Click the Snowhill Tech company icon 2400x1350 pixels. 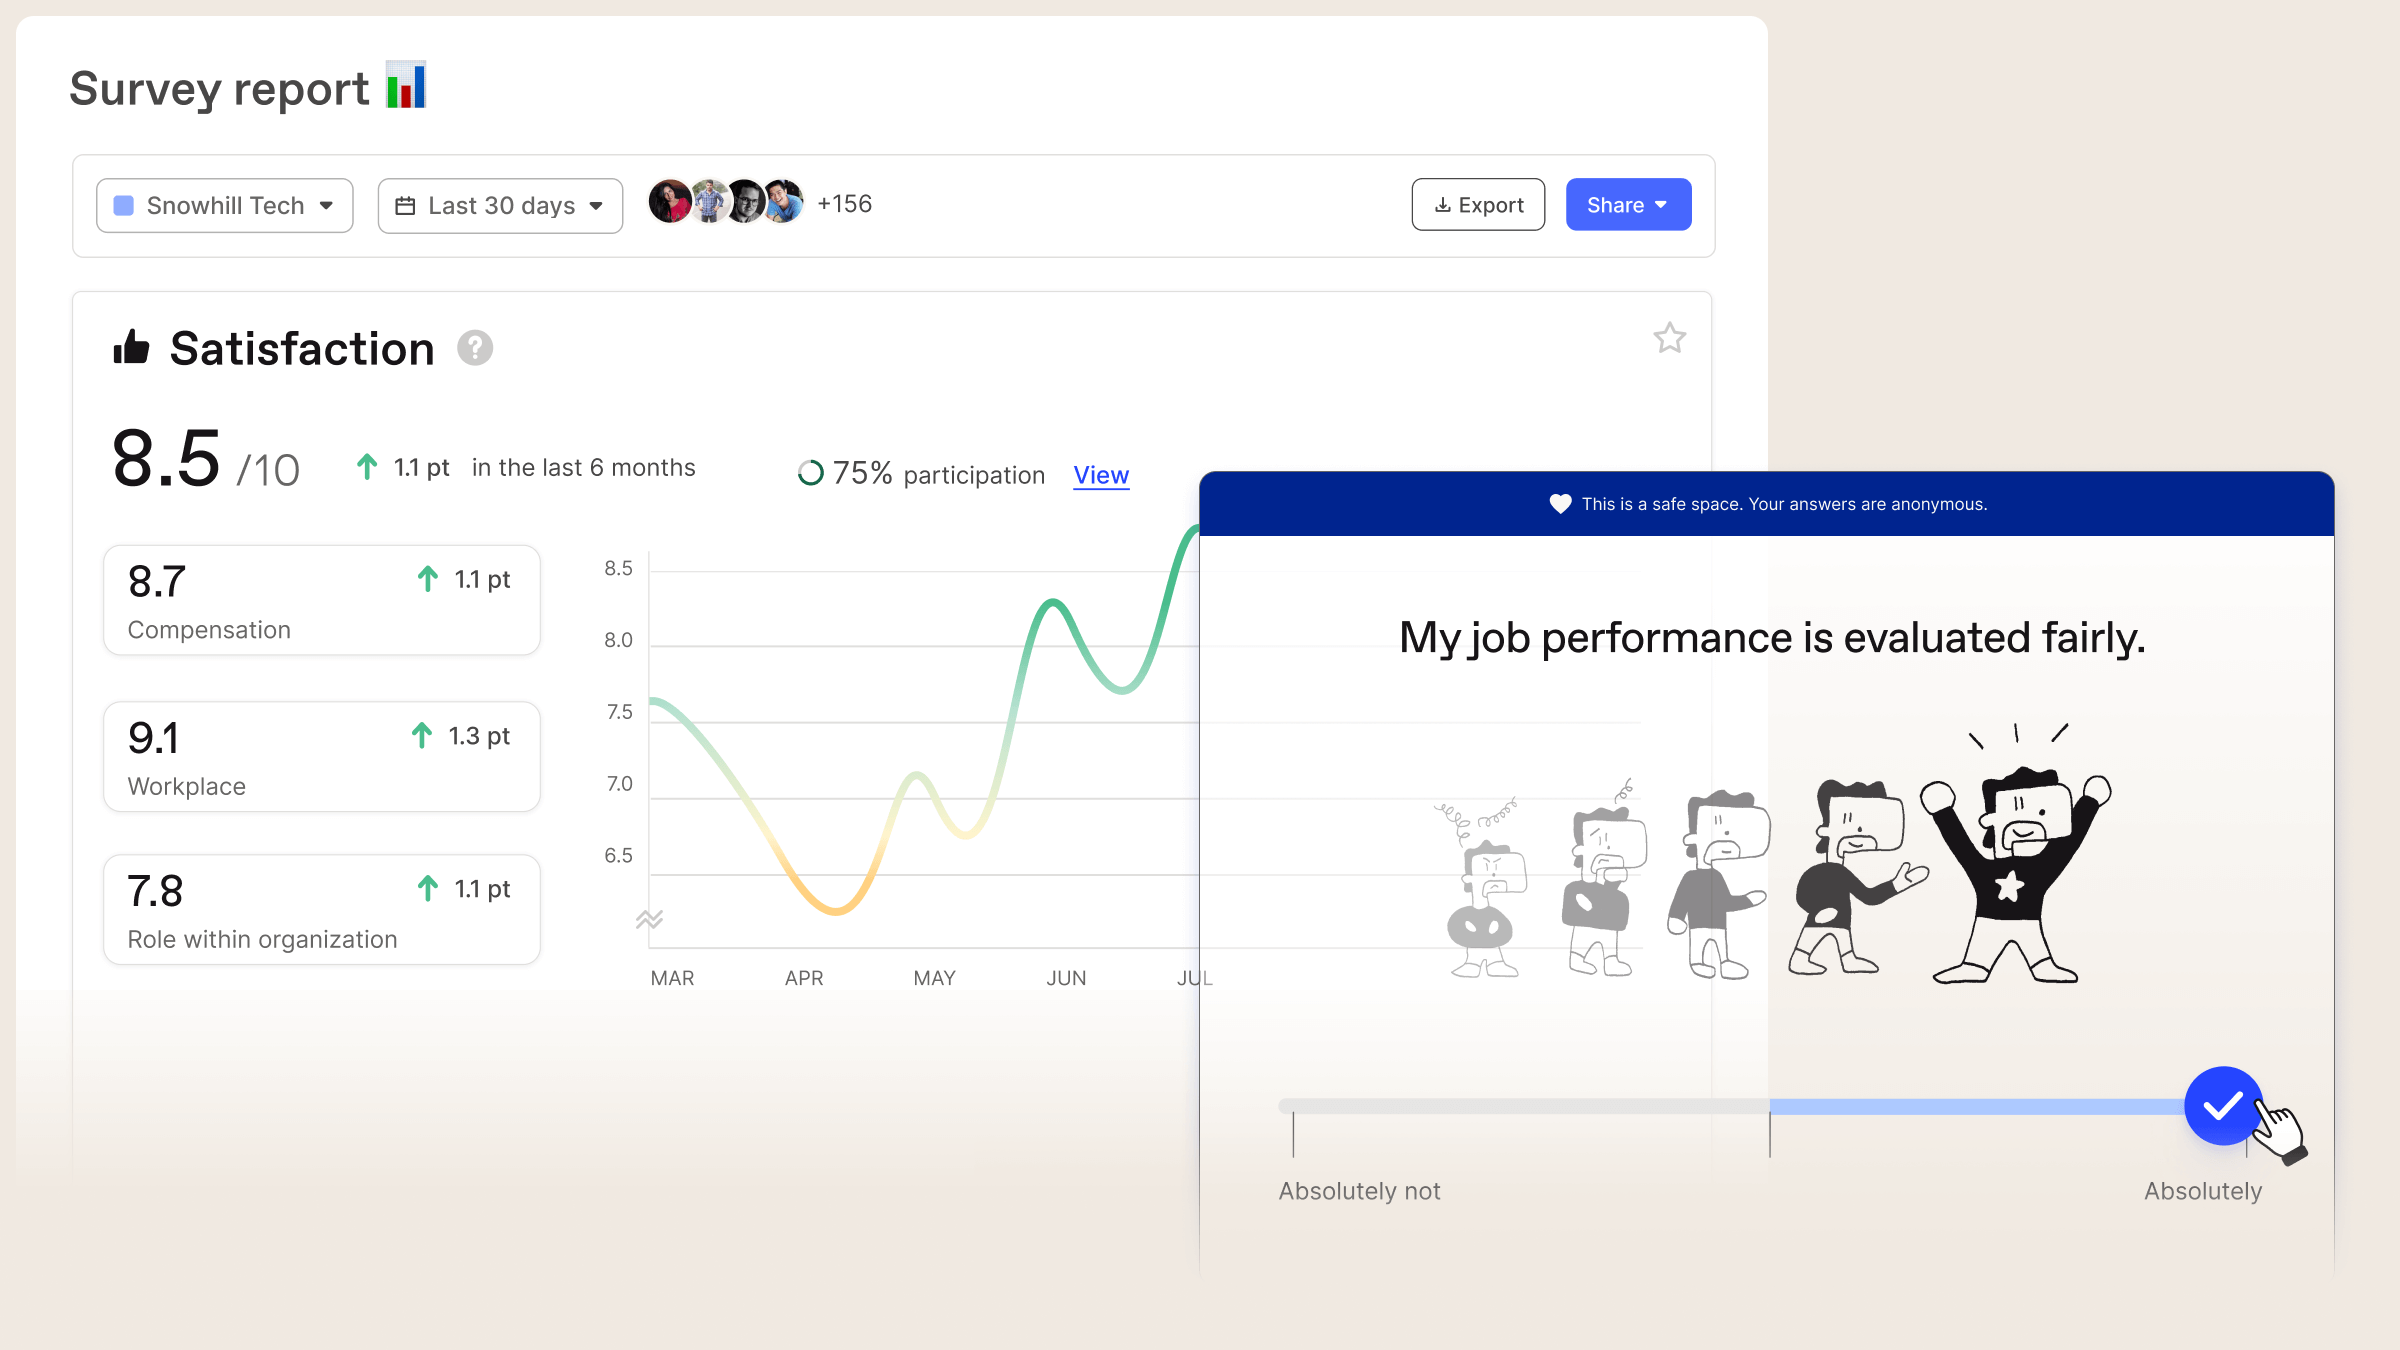pos(125,204)
